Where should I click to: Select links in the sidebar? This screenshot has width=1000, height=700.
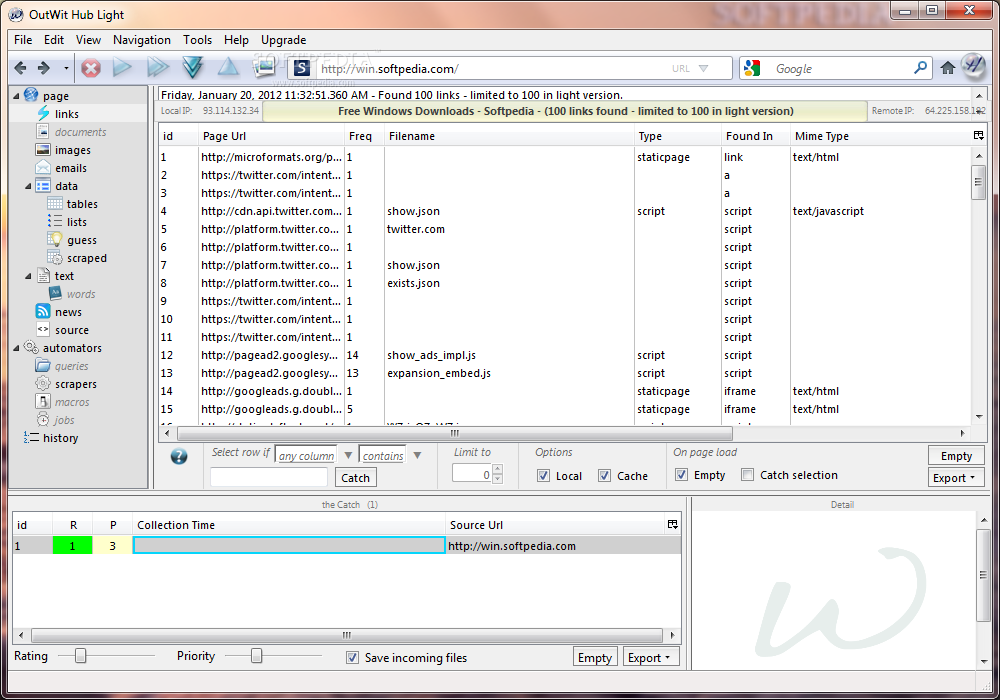(66, 114)
